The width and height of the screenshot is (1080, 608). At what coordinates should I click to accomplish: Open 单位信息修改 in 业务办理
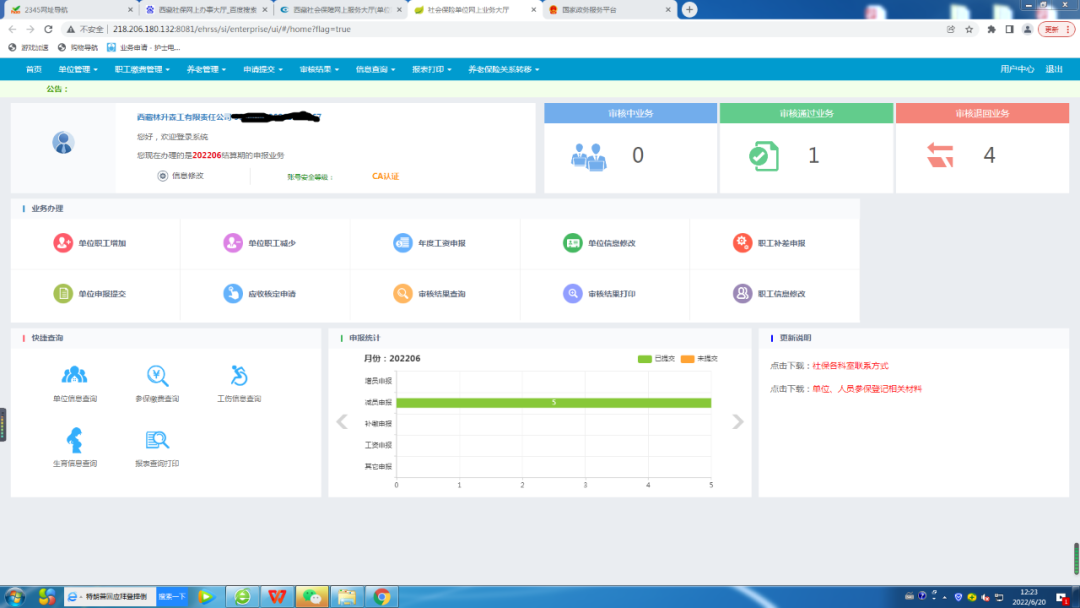coord(599,243)
